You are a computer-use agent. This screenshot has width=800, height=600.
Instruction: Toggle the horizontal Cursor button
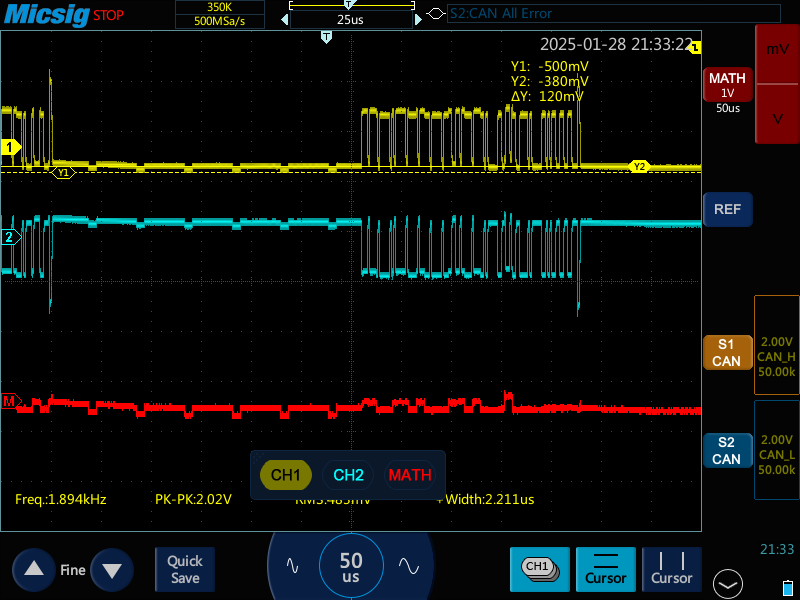606,569
